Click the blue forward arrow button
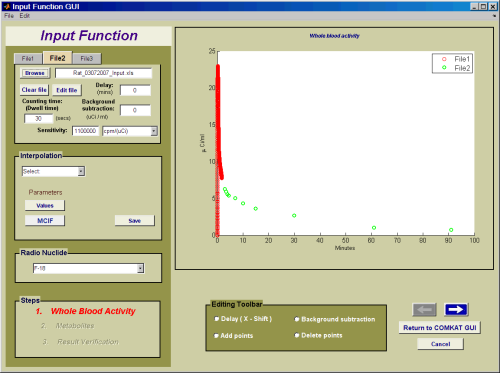The height and width of the screenshot is (373, 500). tap(456, 310)
